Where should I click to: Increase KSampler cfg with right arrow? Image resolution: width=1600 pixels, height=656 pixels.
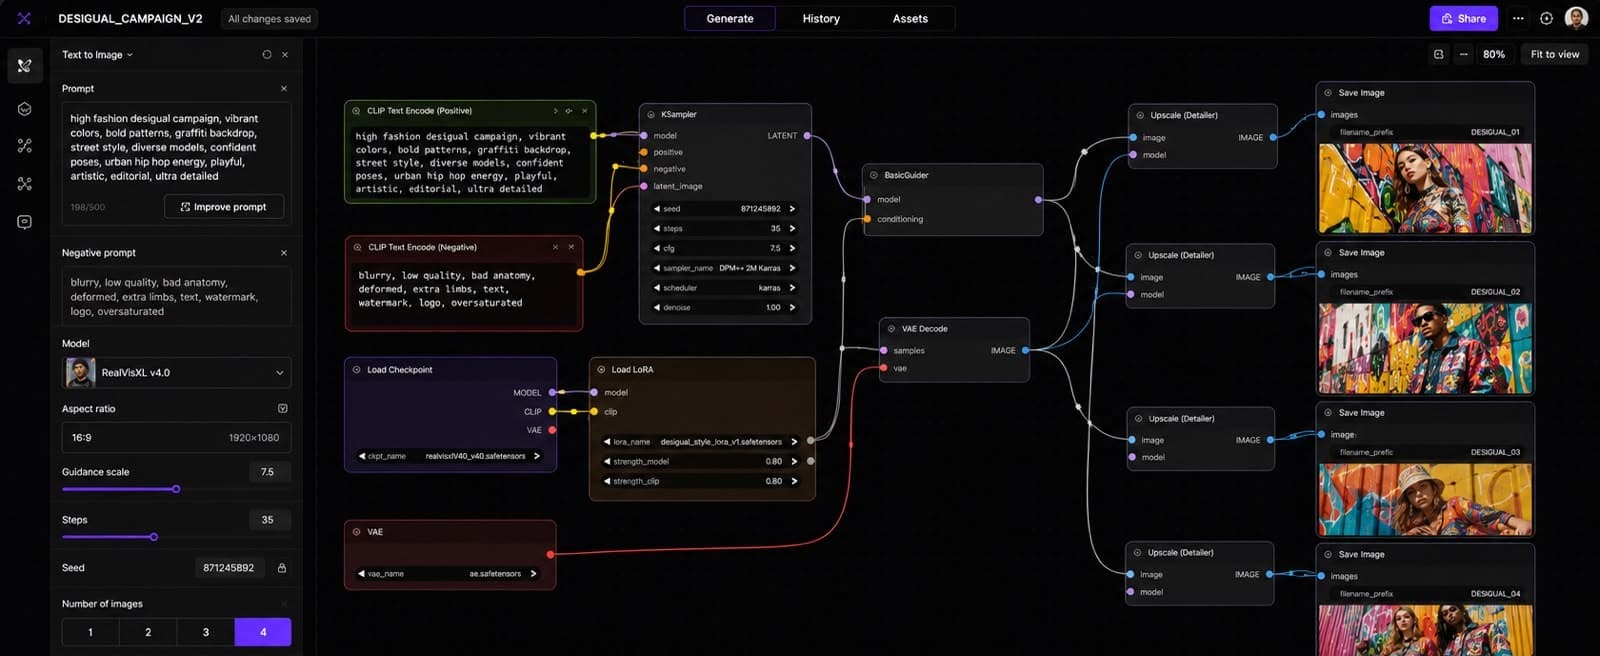tap(792, 248)
